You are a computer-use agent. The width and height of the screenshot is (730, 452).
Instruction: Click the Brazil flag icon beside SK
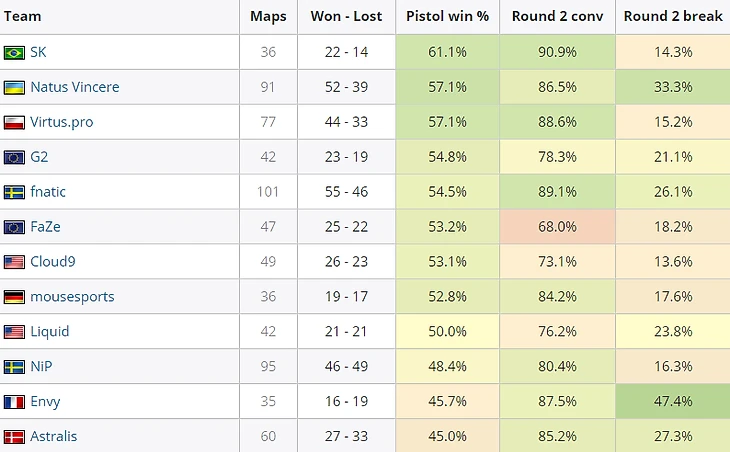click(x=14, y=53)
